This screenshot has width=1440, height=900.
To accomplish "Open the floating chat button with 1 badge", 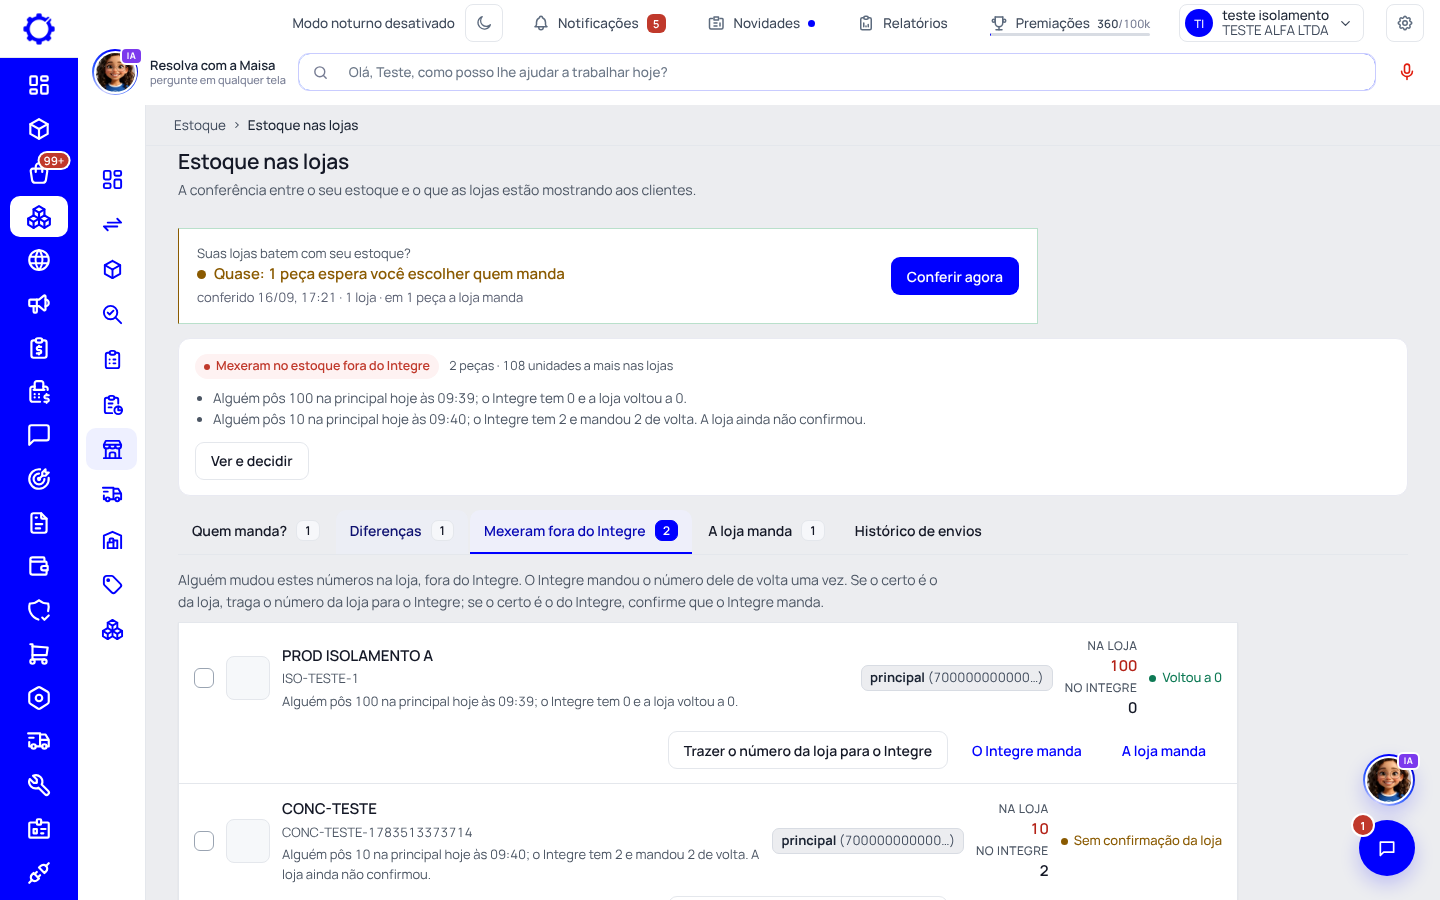I will (x=1387, y=848).
